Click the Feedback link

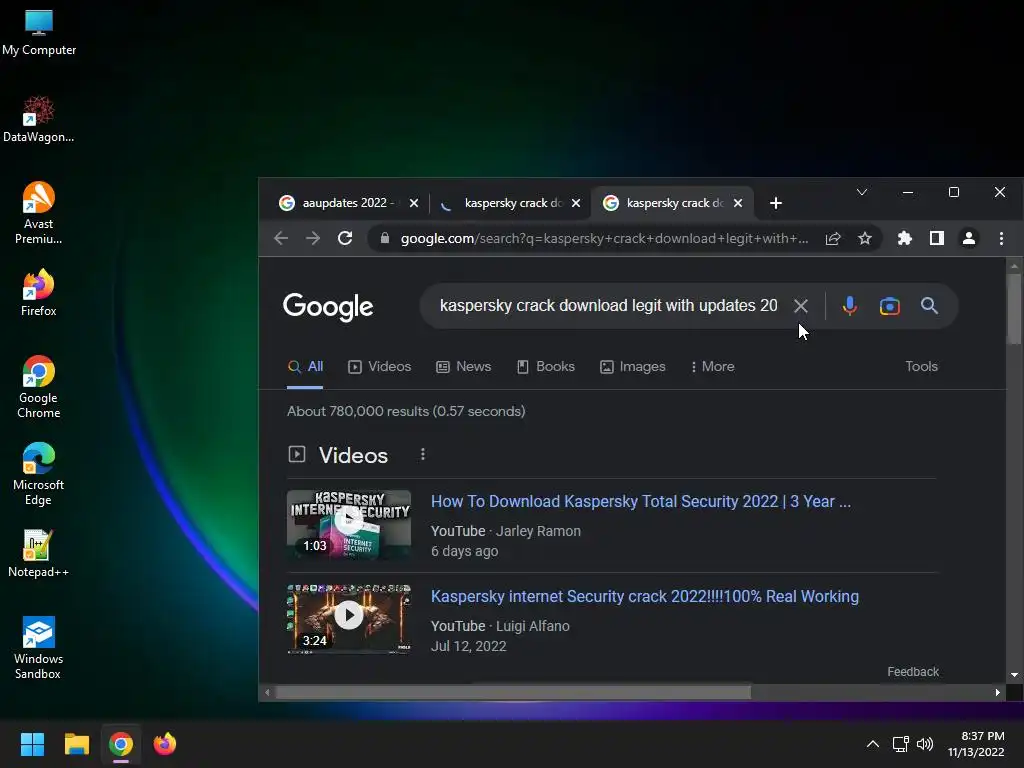tap(912, 671)
